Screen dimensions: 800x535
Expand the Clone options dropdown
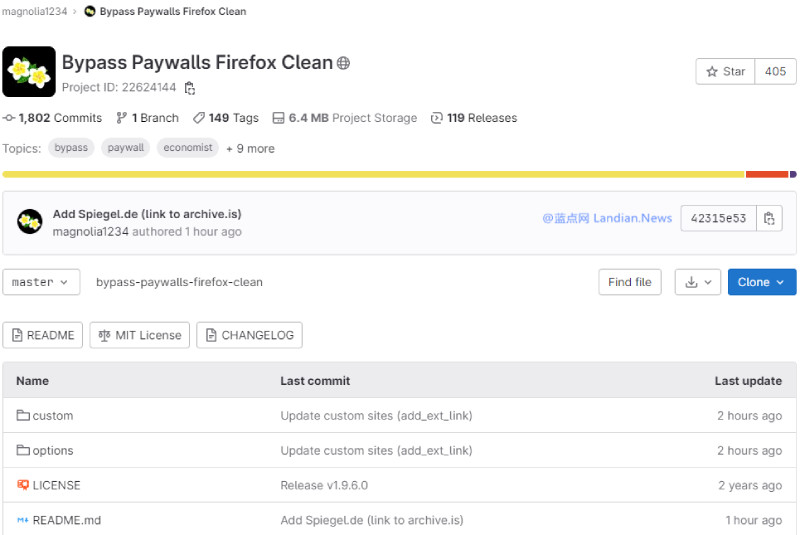[x=762, y=282]
